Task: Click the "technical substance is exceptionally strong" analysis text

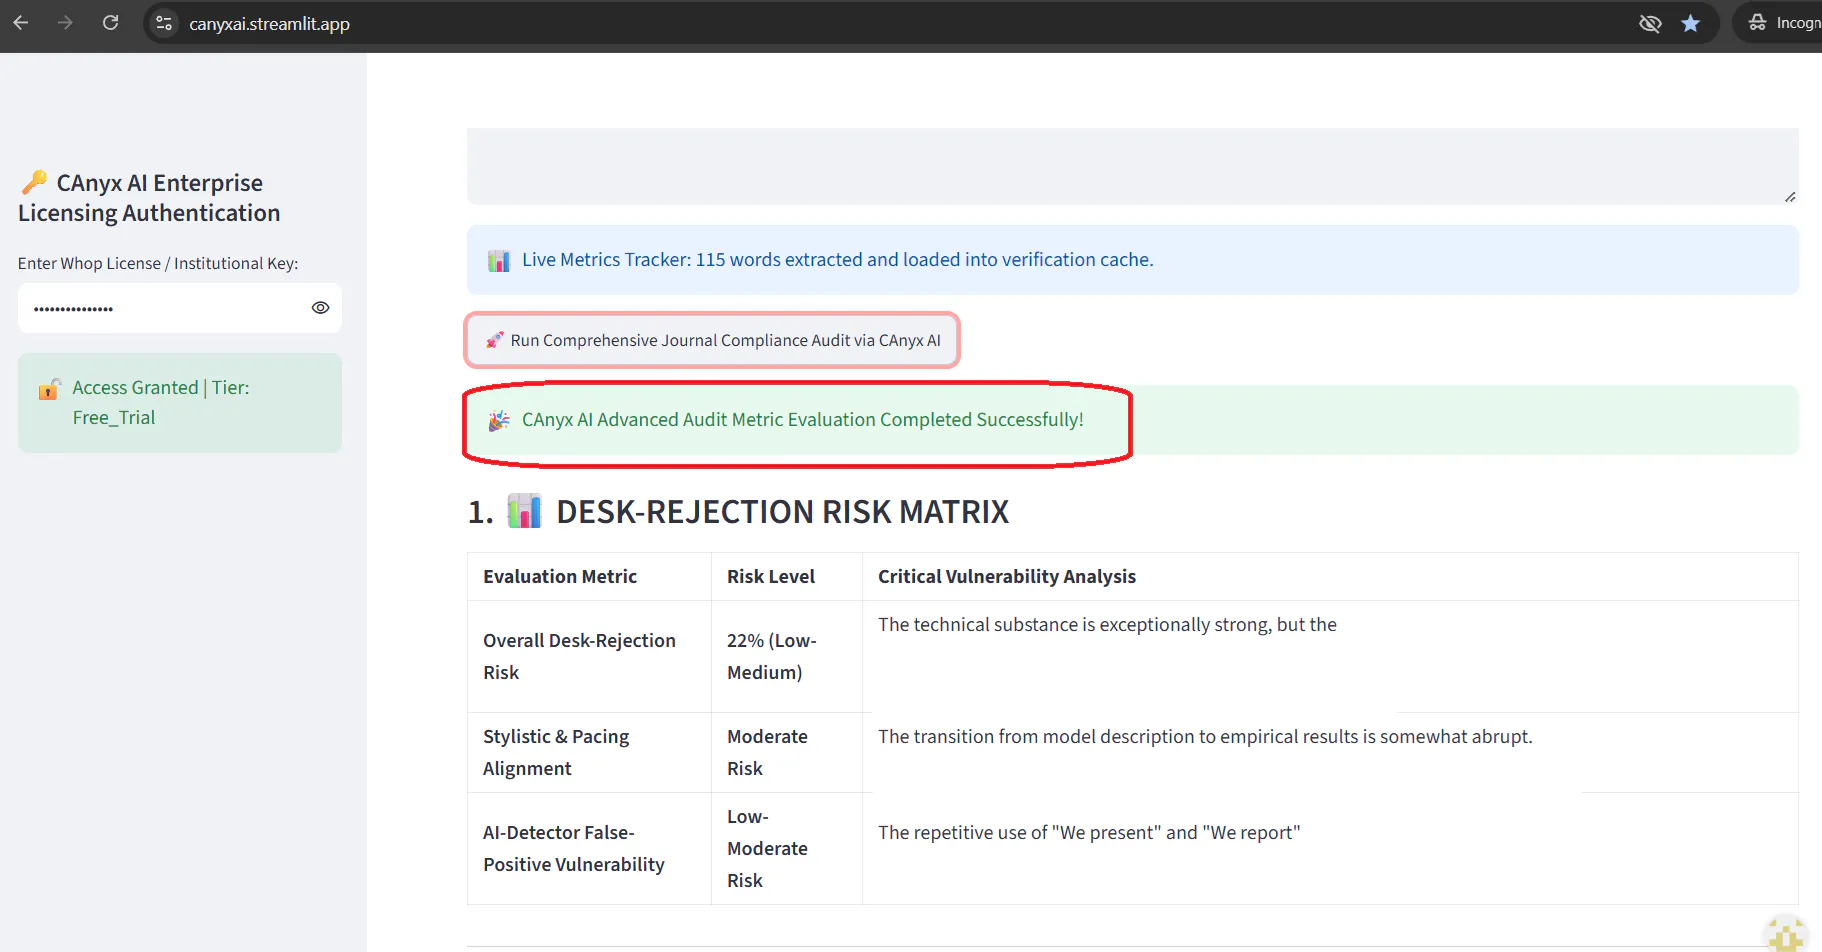Action: coord(1107,624)
